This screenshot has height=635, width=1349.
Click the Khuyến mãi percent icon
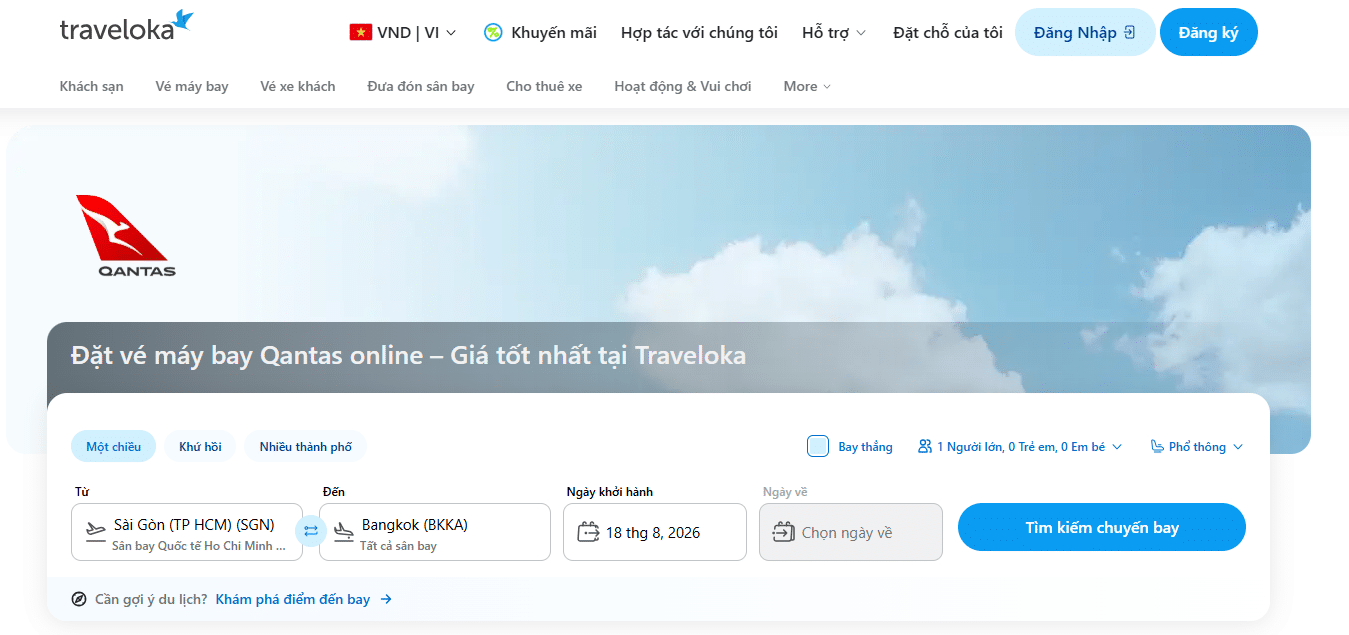click(493, 32)
